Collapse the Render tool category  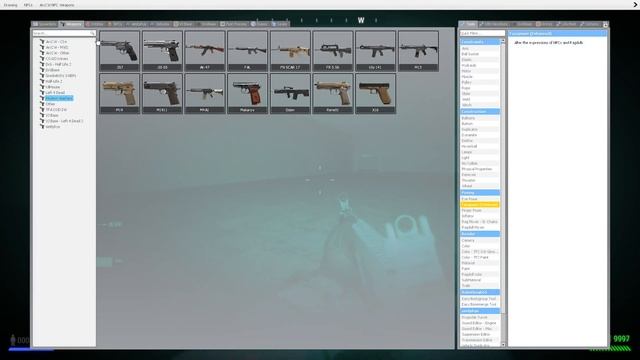(480, 234)
